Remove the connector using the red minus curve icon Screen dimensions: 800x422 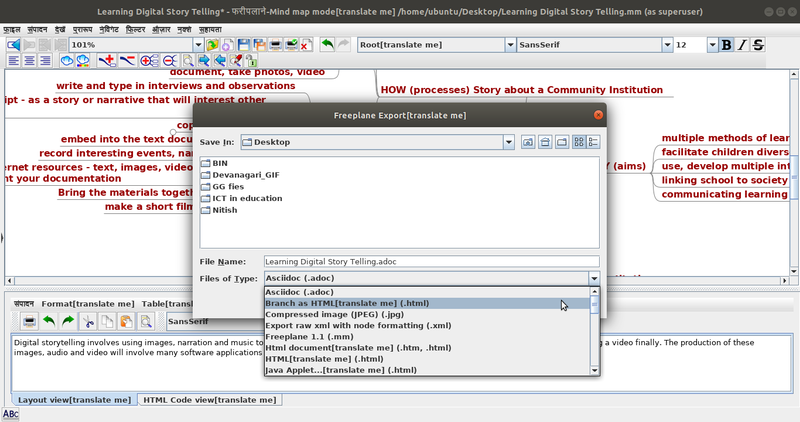pyautogui.click(x=127, y=61)
